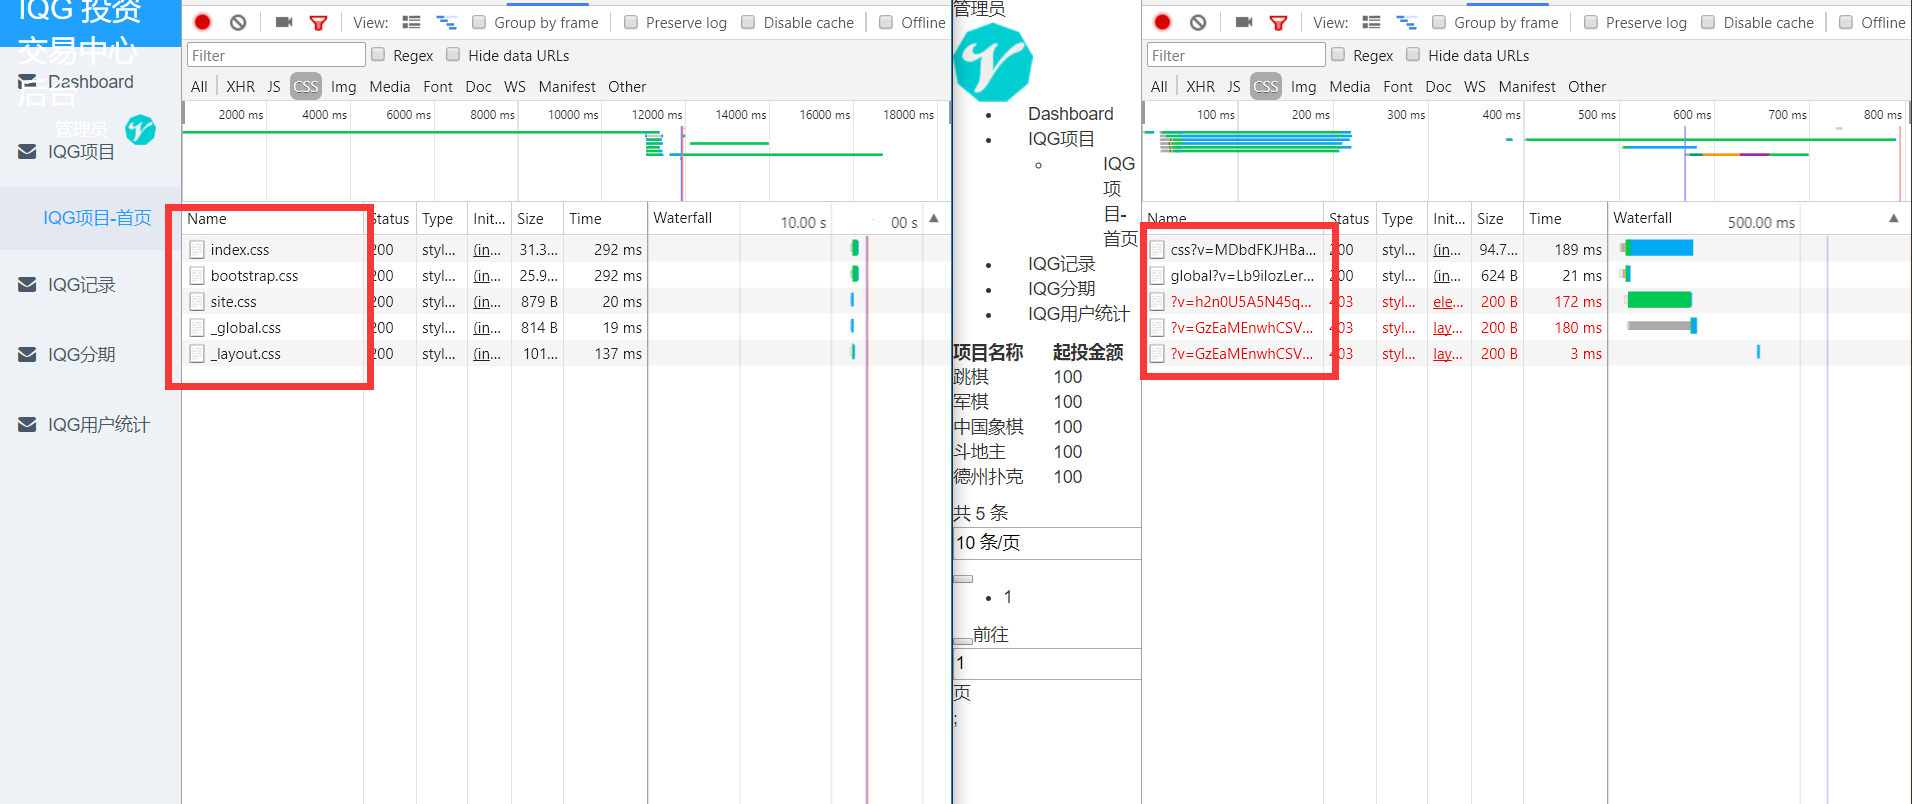The height and width of the screenshot is (804, 1912).
Task: Sort by Time column in right DevTools
Action: coord(1564,219)
